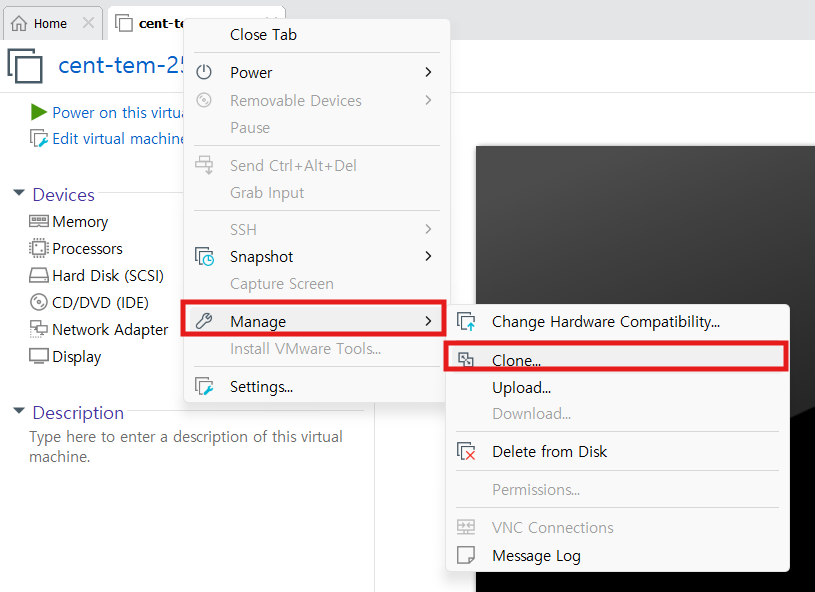This screenshot has width=815, height=592.
Task: Click the Power menu power-symbol icon
Action: pyautogui.click(x=204, y=72)
